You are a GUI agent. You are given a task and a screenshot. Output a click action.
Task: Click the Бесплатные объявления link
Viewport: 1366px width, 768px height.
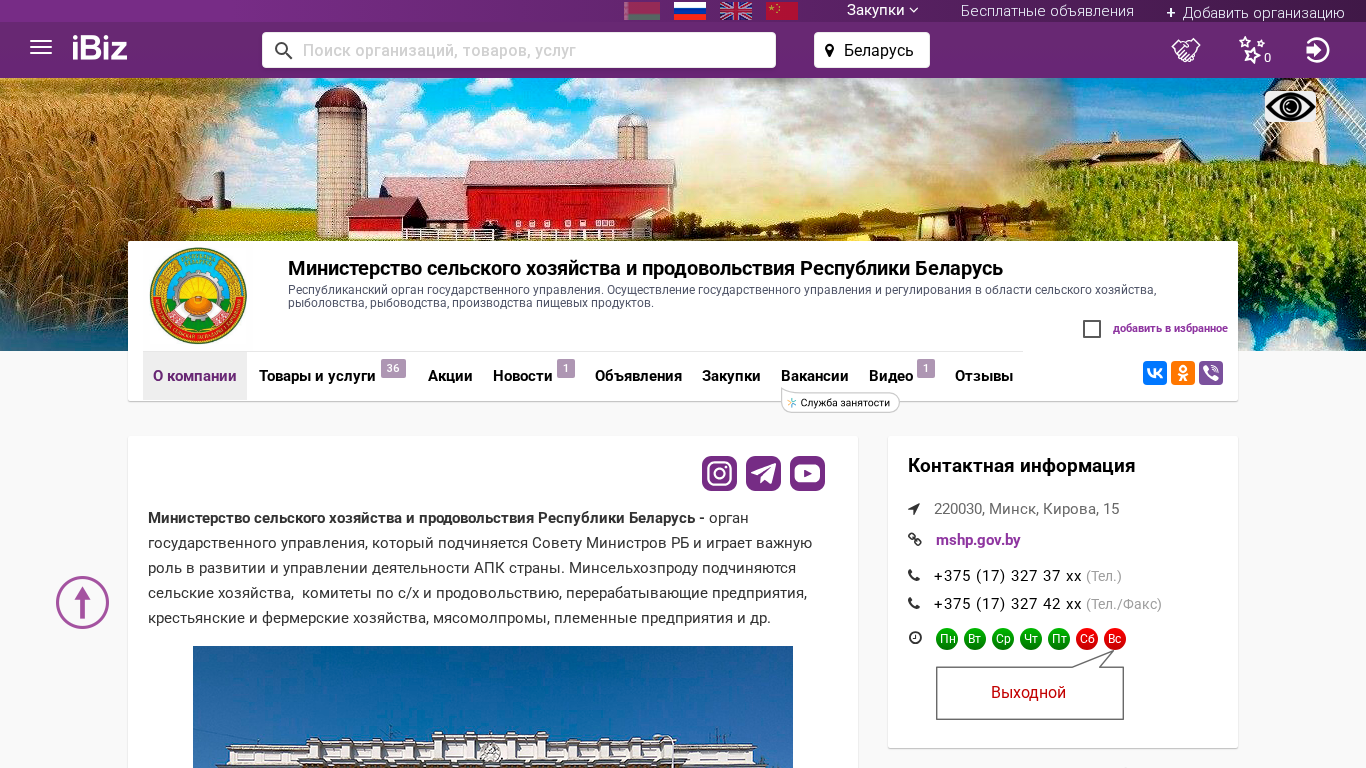tap(1047, 11)
